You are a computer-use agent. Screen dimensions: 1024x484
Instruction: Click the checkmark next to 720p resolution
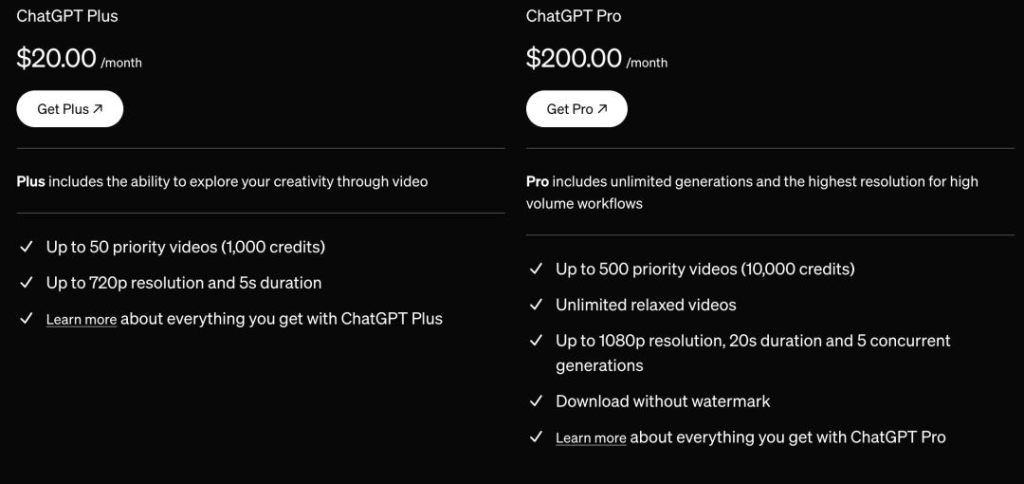[x=24, y=283]
